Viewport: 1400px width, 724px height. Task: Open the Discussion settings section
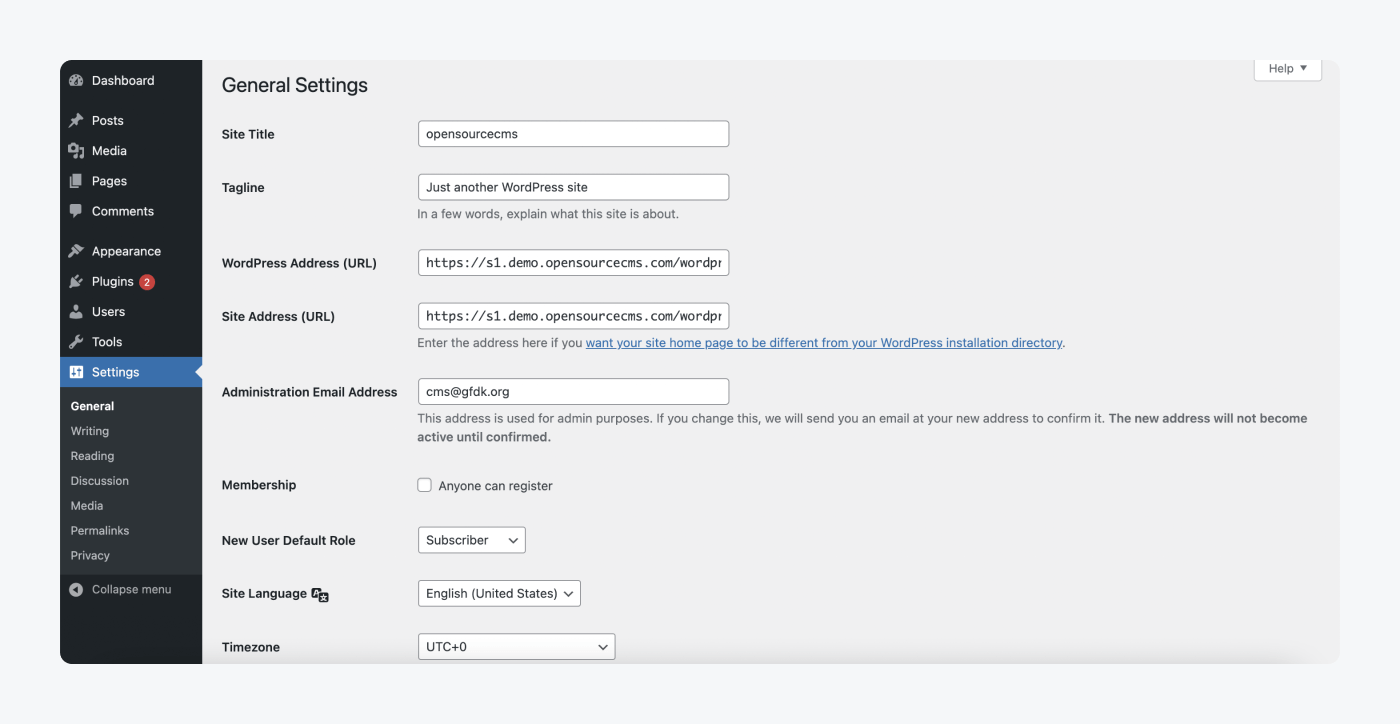99,480
